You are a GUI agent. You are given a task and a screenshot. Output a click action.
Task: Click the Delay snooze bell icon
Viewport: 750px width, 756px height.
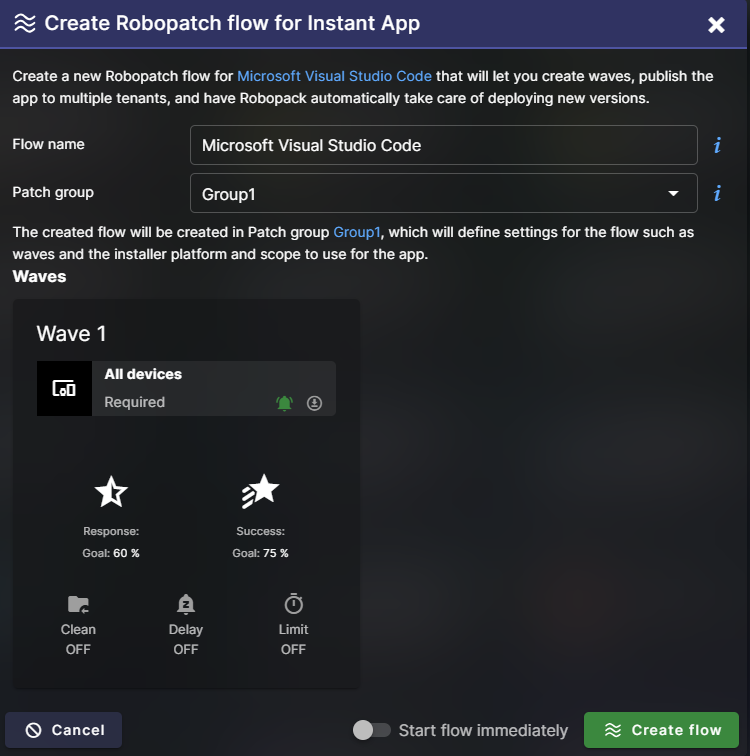[x=186, y=604]
